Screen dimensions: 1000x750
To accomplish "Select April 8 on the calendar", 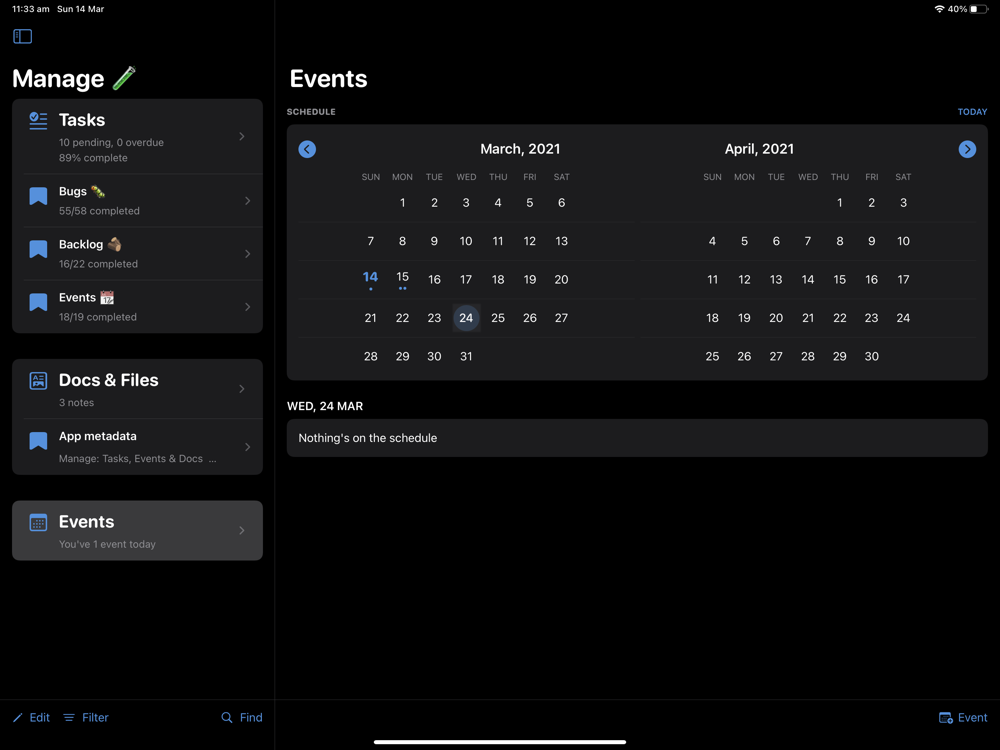I will (x=839, y=241).
